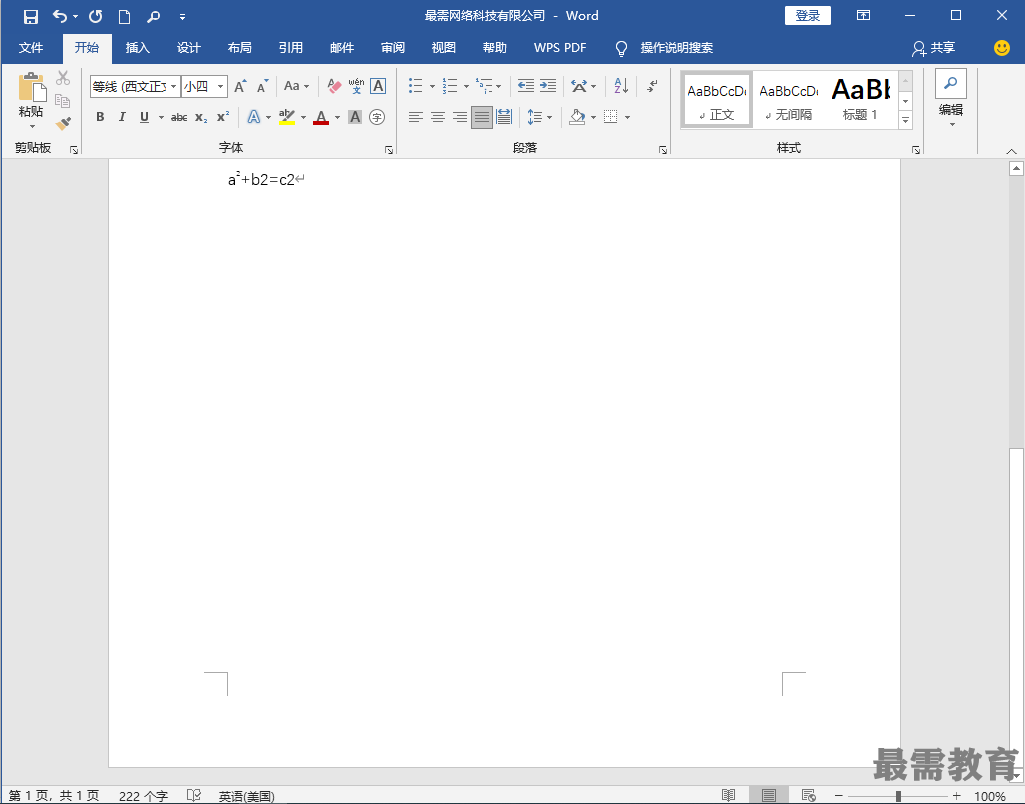This screenshot has width=1025, height=804.
Task: Increase the paragraph indent
Action: point(548,86)
